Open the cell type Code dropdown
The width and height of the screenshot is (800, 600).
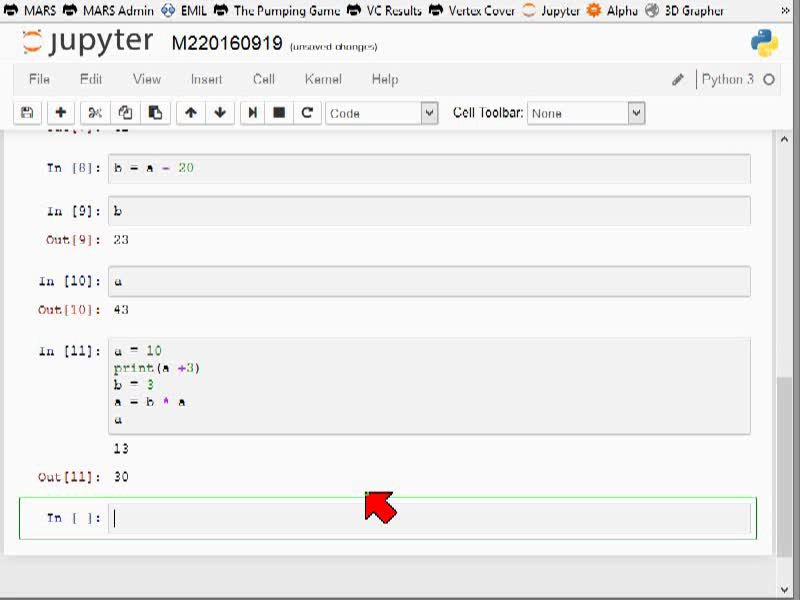pyautogui.click(x=382, y=113)
